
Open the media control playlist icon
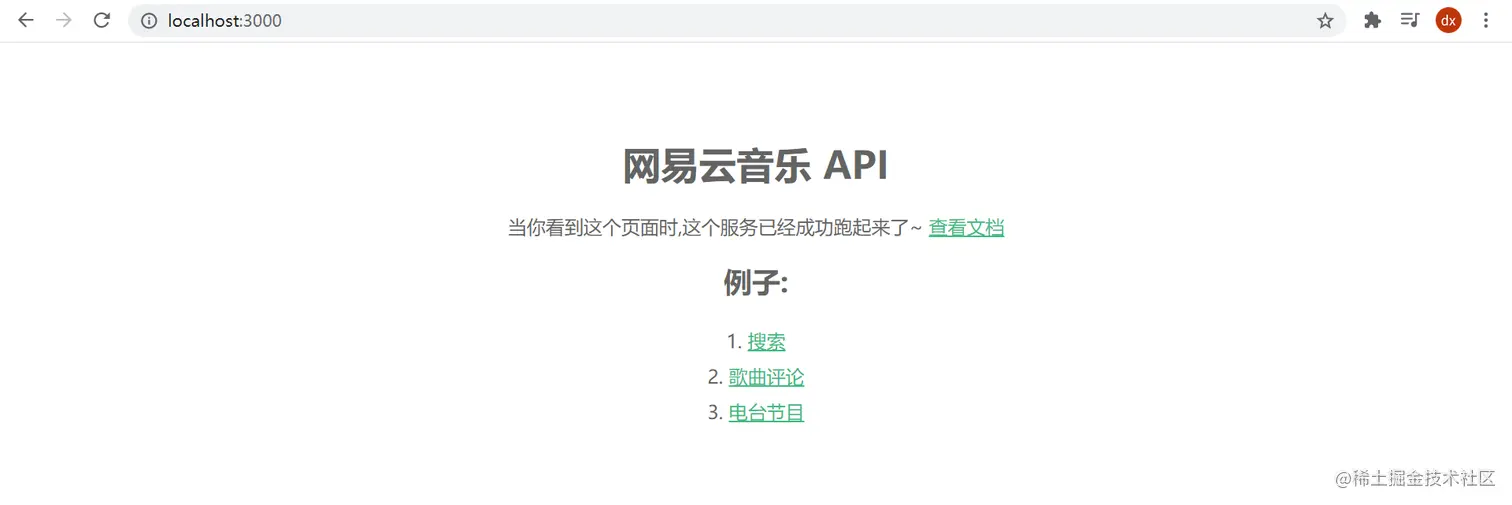click(1409, 20)
